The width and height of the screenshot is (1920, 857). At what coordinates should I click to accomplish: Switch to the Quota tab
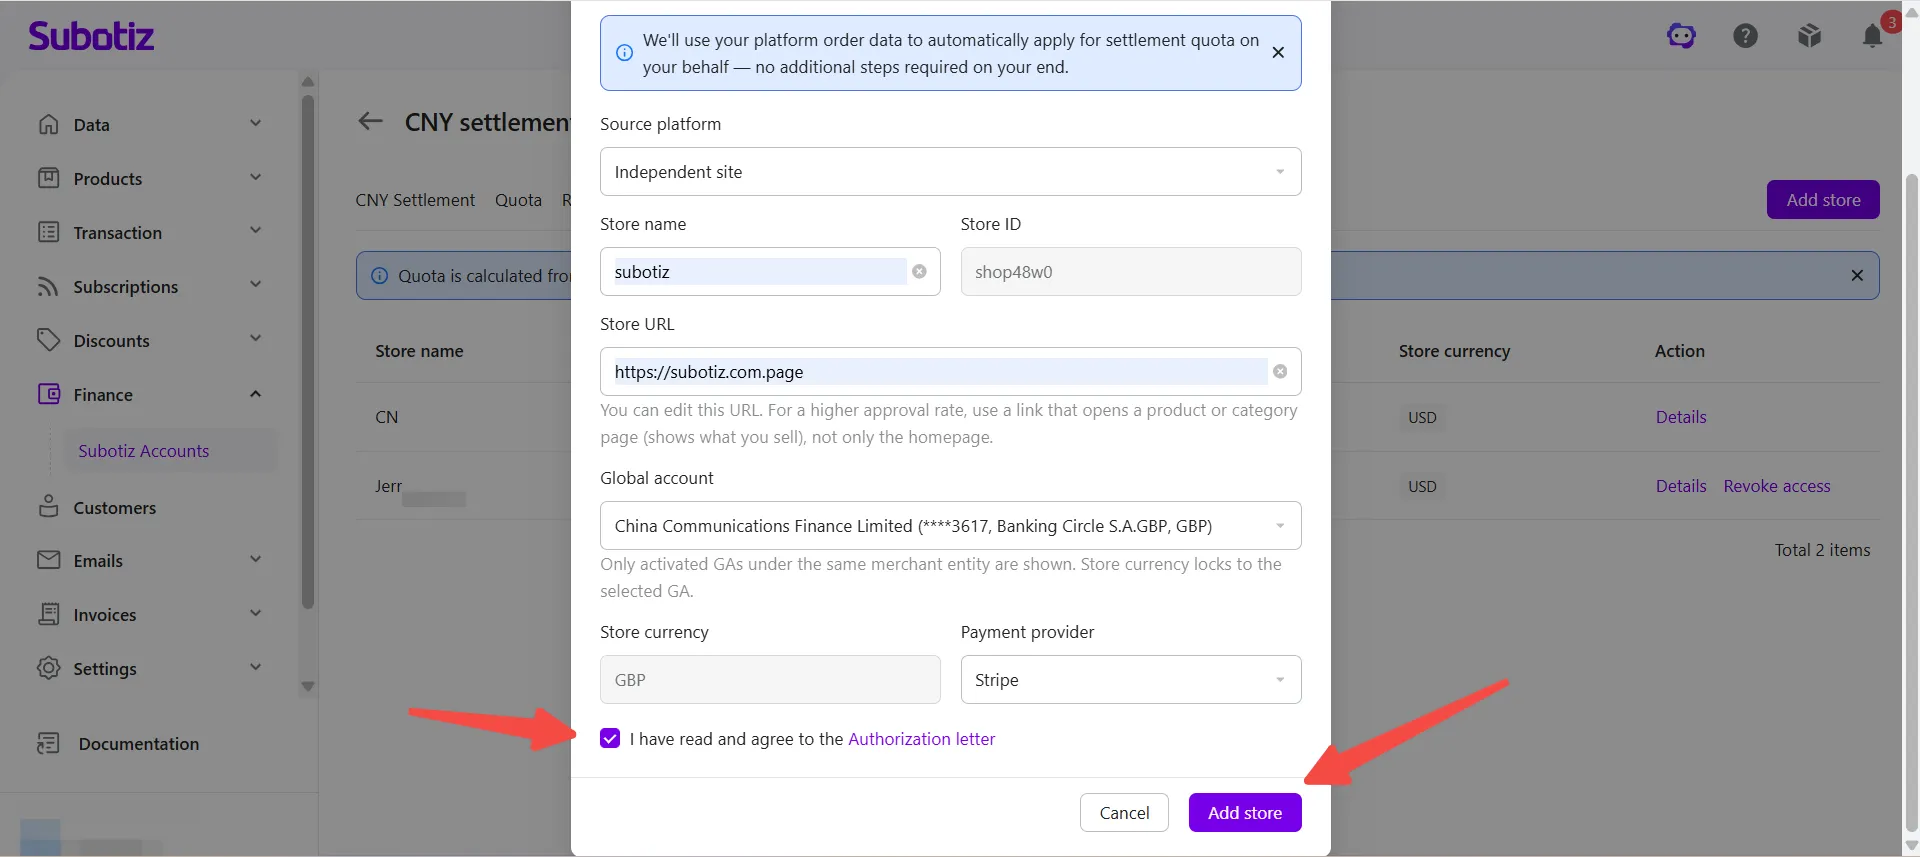(x=518, y=200)
